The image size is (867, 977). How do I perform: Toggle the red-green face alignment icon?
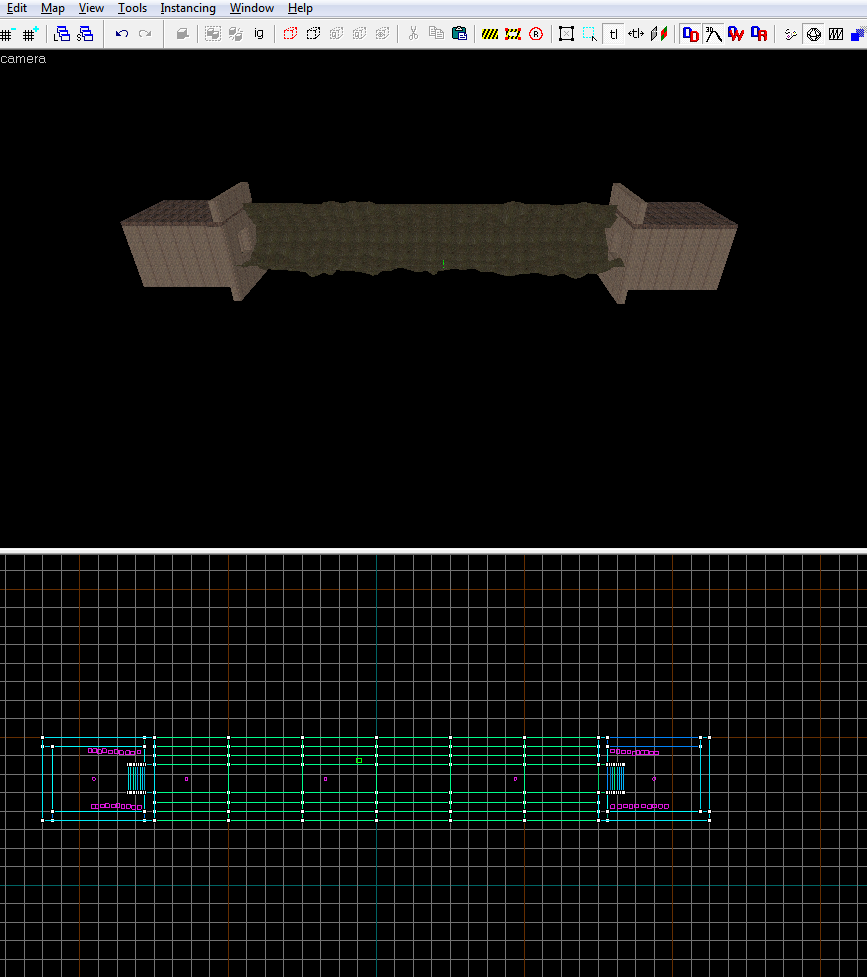[x=659, y=34]
